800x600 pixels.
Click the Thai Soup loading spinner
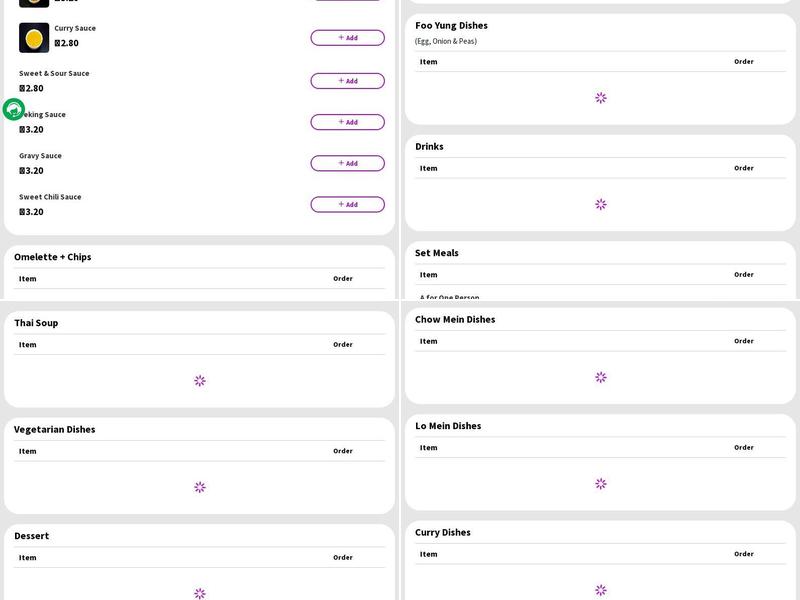click(200, 381)
